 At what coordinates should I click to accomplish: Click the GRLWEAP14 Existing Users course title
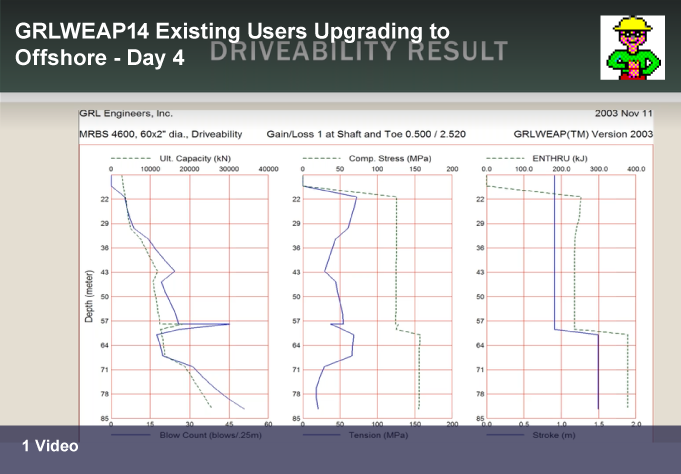click(x=232, y=44)
